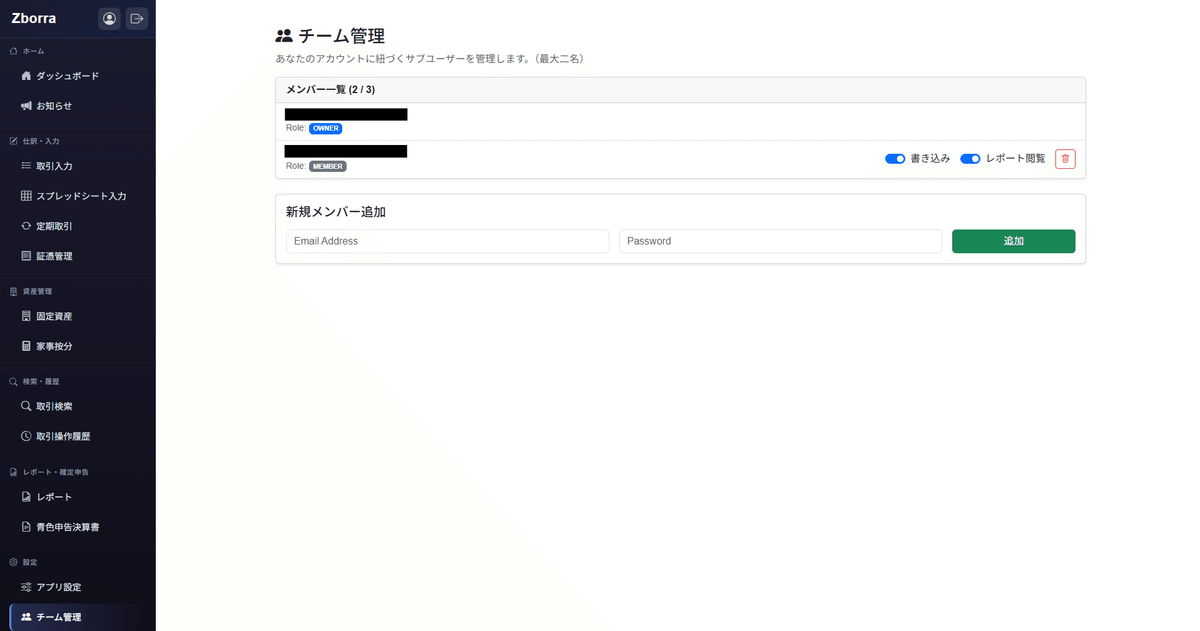This screenshot has width=1200, height=631.
Task: Disable the 書き込み write permission toggle
Action: pyautogui.click(x=895, y=158)
